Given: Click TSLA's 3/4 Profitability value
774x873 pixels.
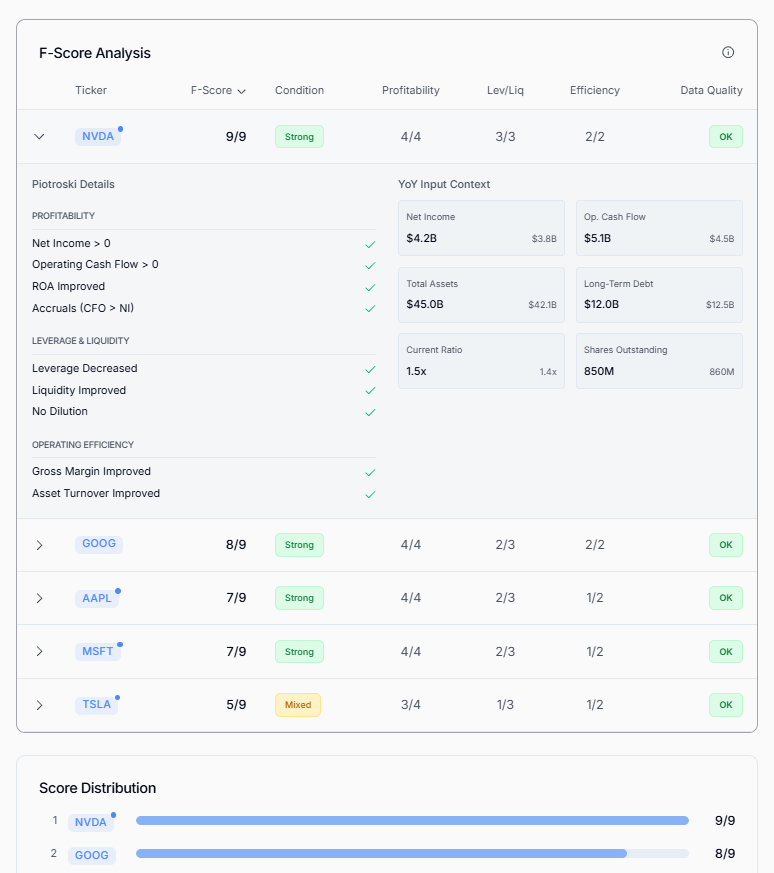Looking at the screenshot, I should (x=411, y=705).
